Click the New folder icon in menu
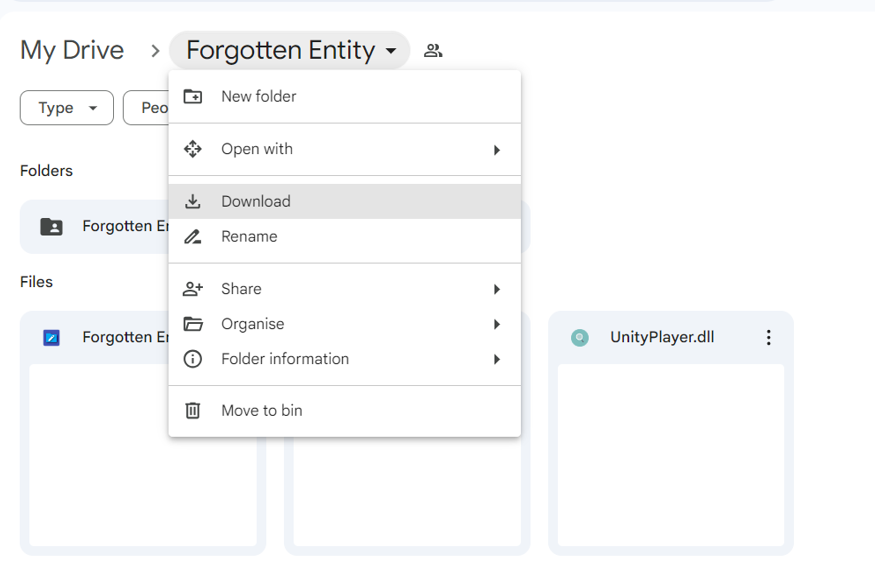The height and width of the screenshot is (577, 875). pos(193,97)
